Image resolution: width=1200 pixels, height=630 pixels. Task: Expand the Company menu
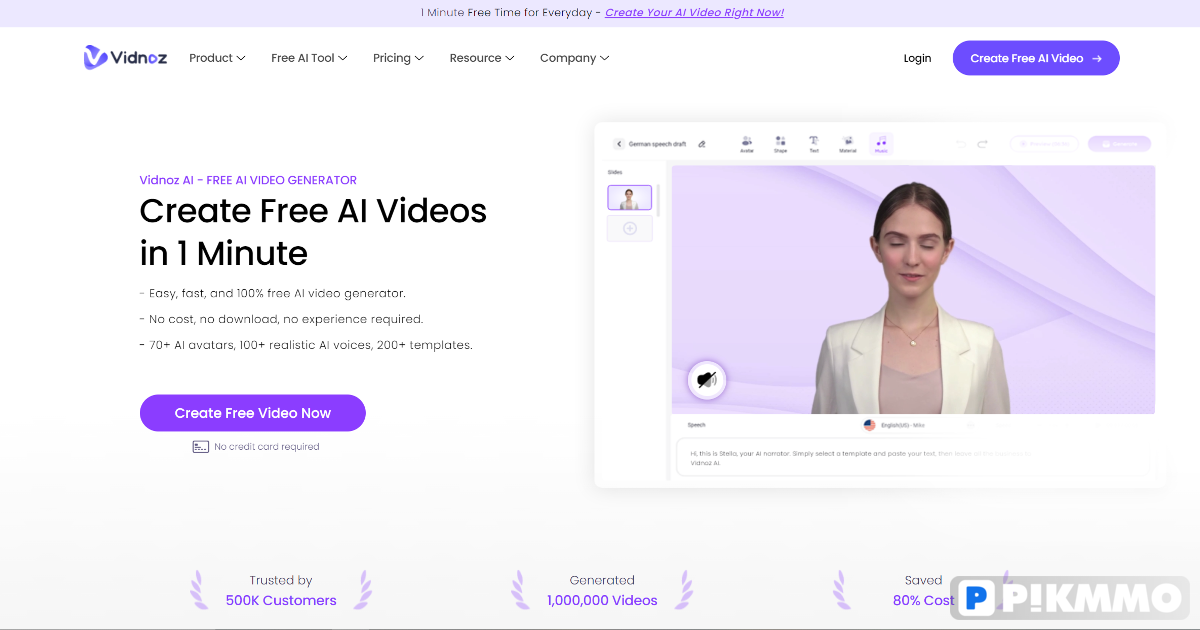pos(575,58)
